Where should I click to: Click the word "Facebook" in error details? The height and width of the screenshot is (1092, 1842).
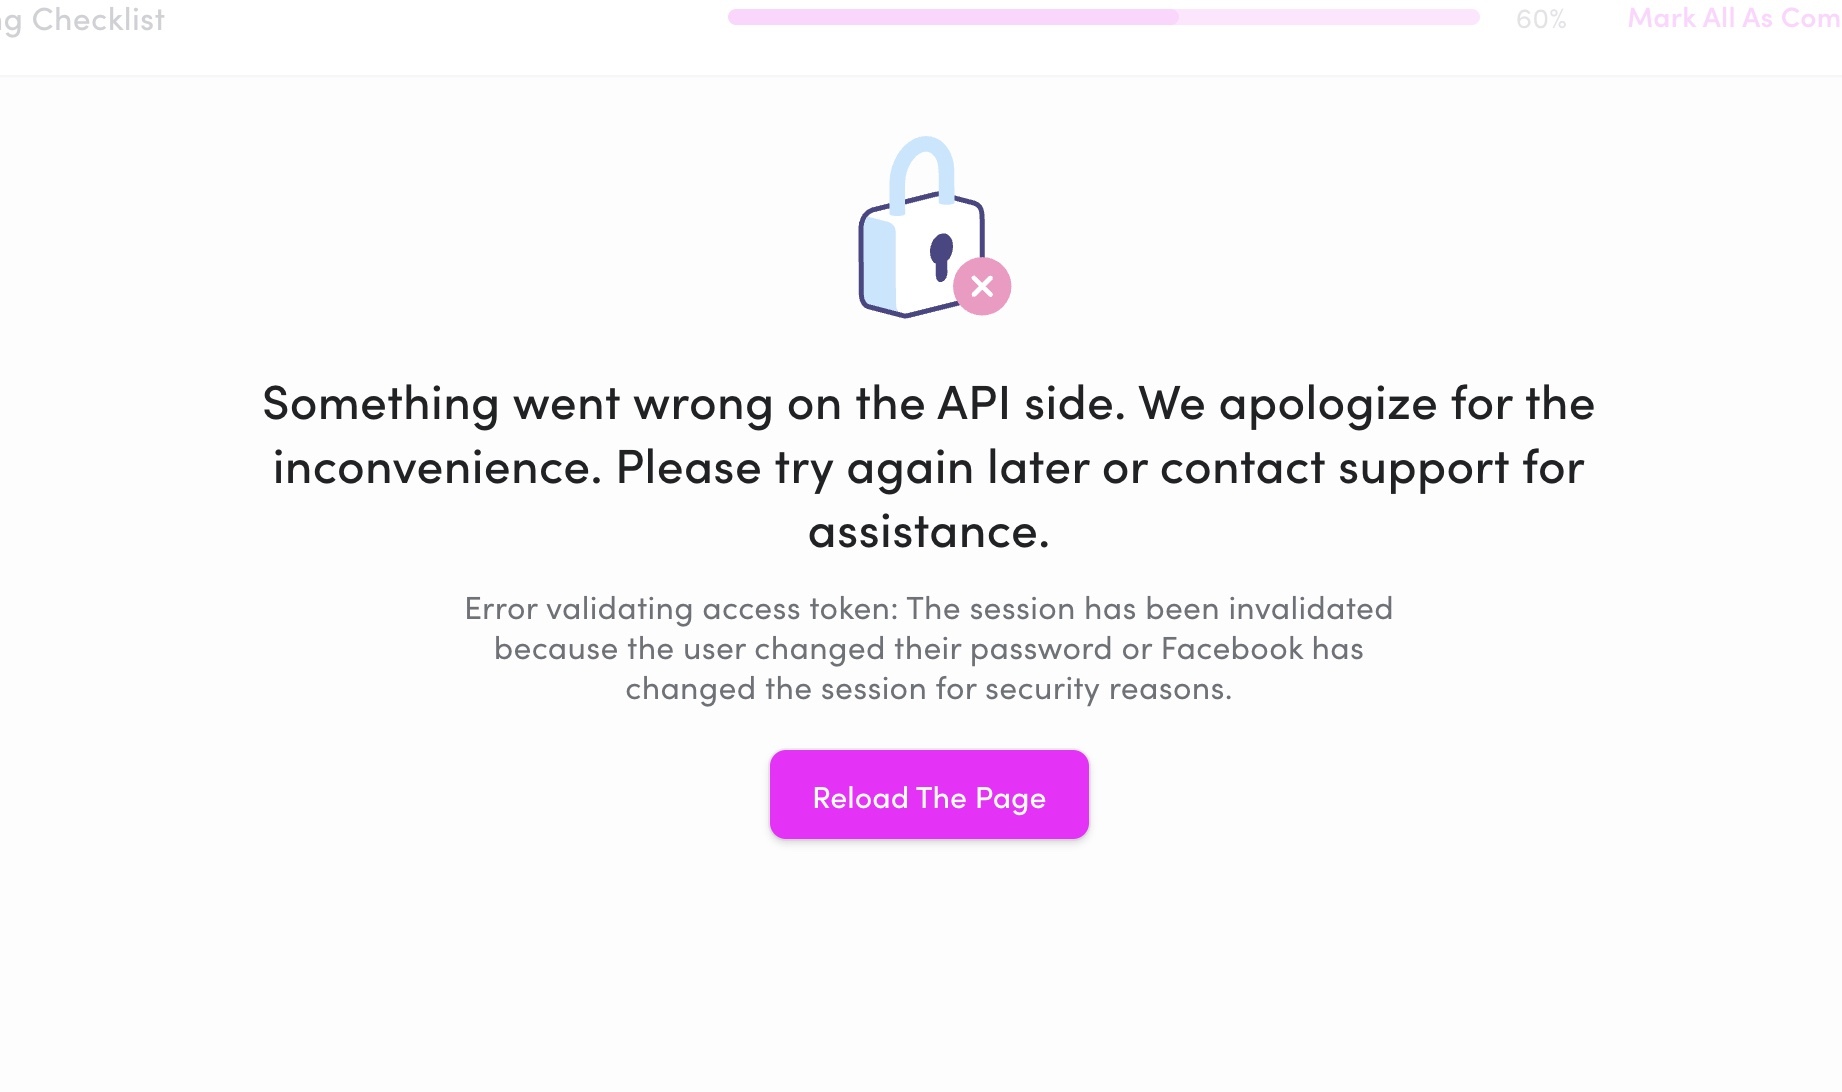click(x=1232, y=649)
